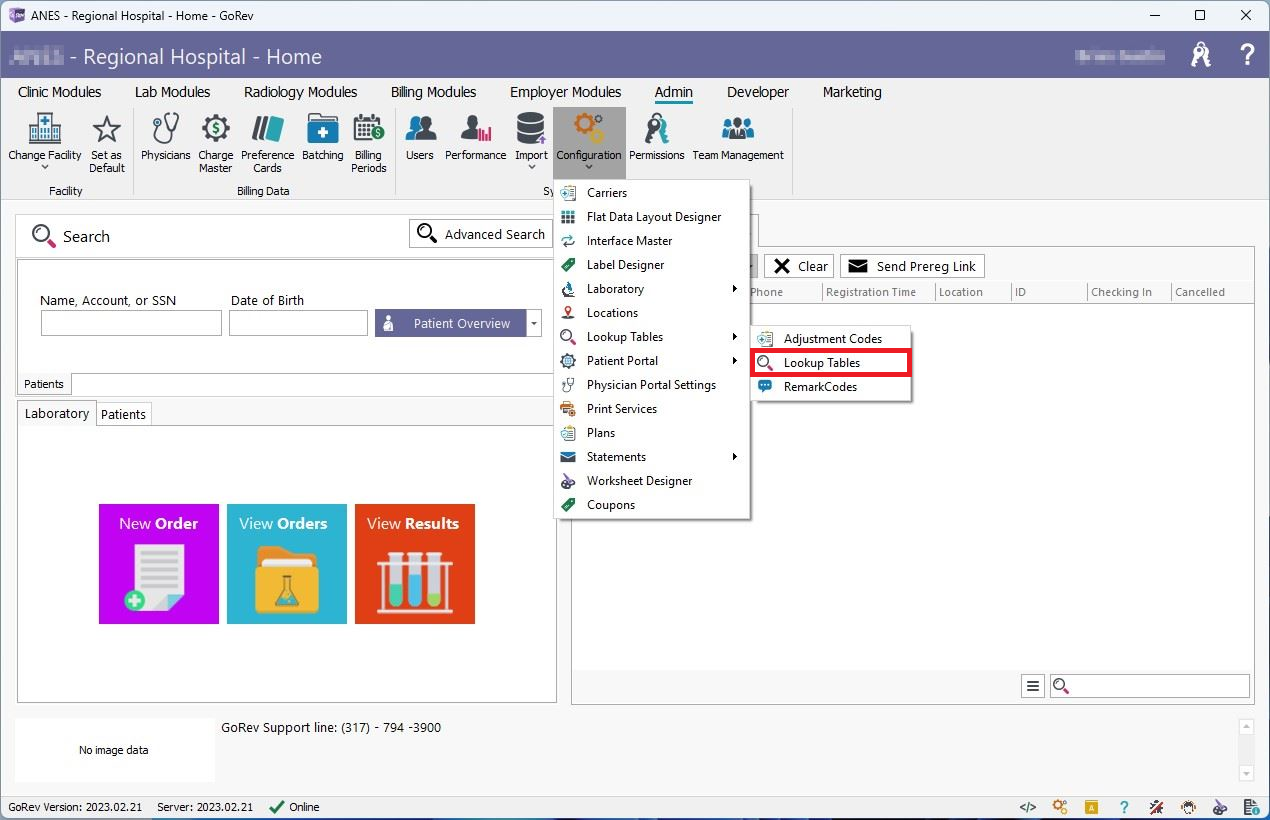
Task: Switch to Billing Modules tab
Action: 433,92
